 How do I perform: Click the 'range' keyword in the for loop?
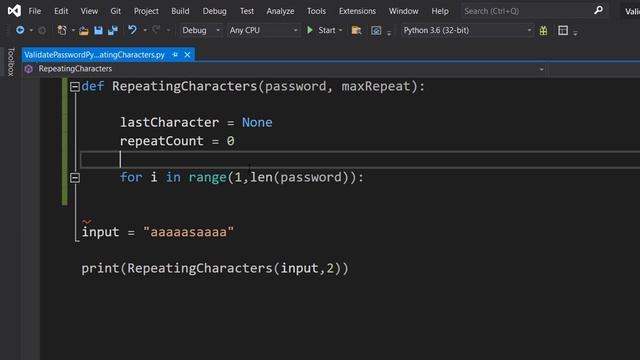pos(207,178)
